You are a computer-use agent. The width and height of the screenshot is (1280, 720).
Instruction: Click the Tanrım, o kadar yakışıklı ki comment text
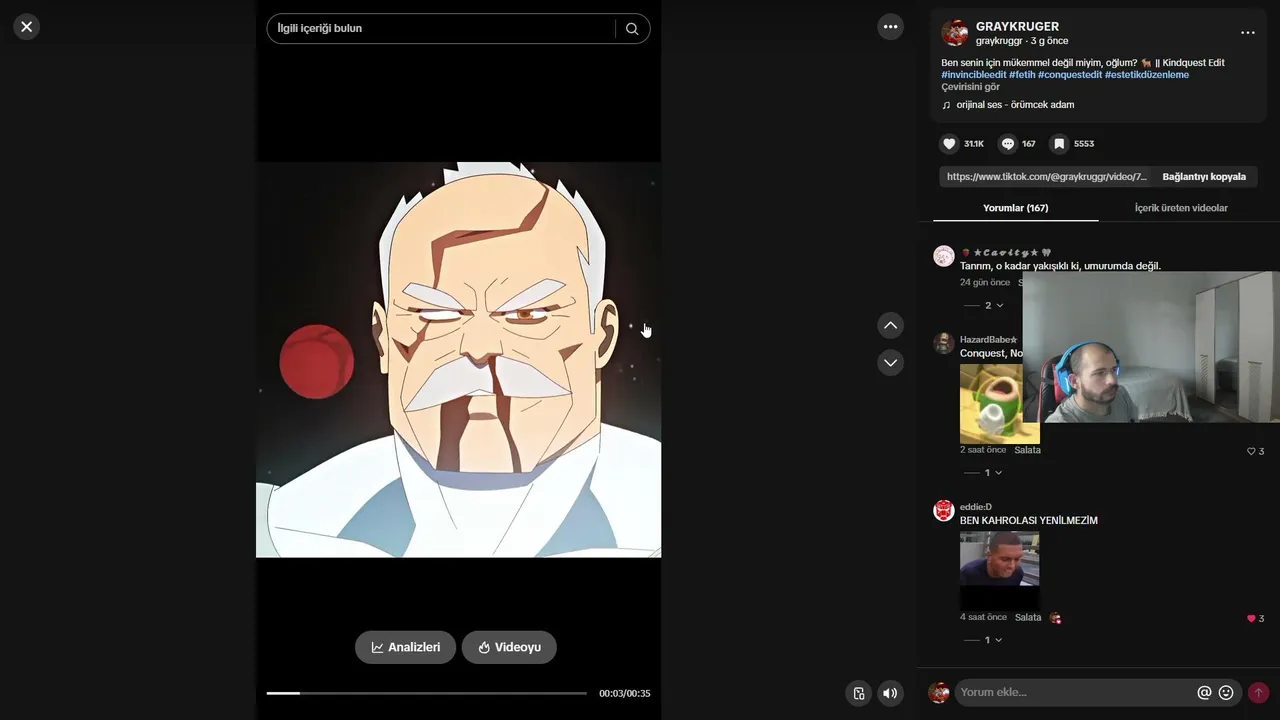1060,266
